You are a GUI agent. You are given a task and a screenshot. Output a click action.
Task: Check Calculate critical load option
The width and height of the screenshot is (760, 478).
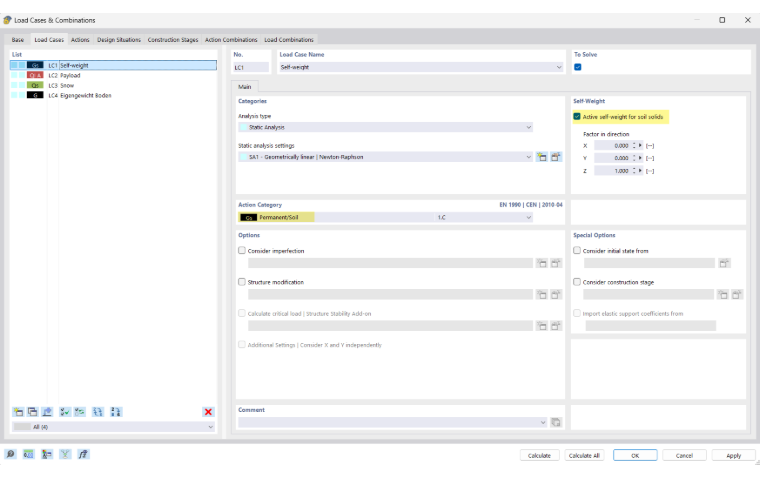[242, 313]
